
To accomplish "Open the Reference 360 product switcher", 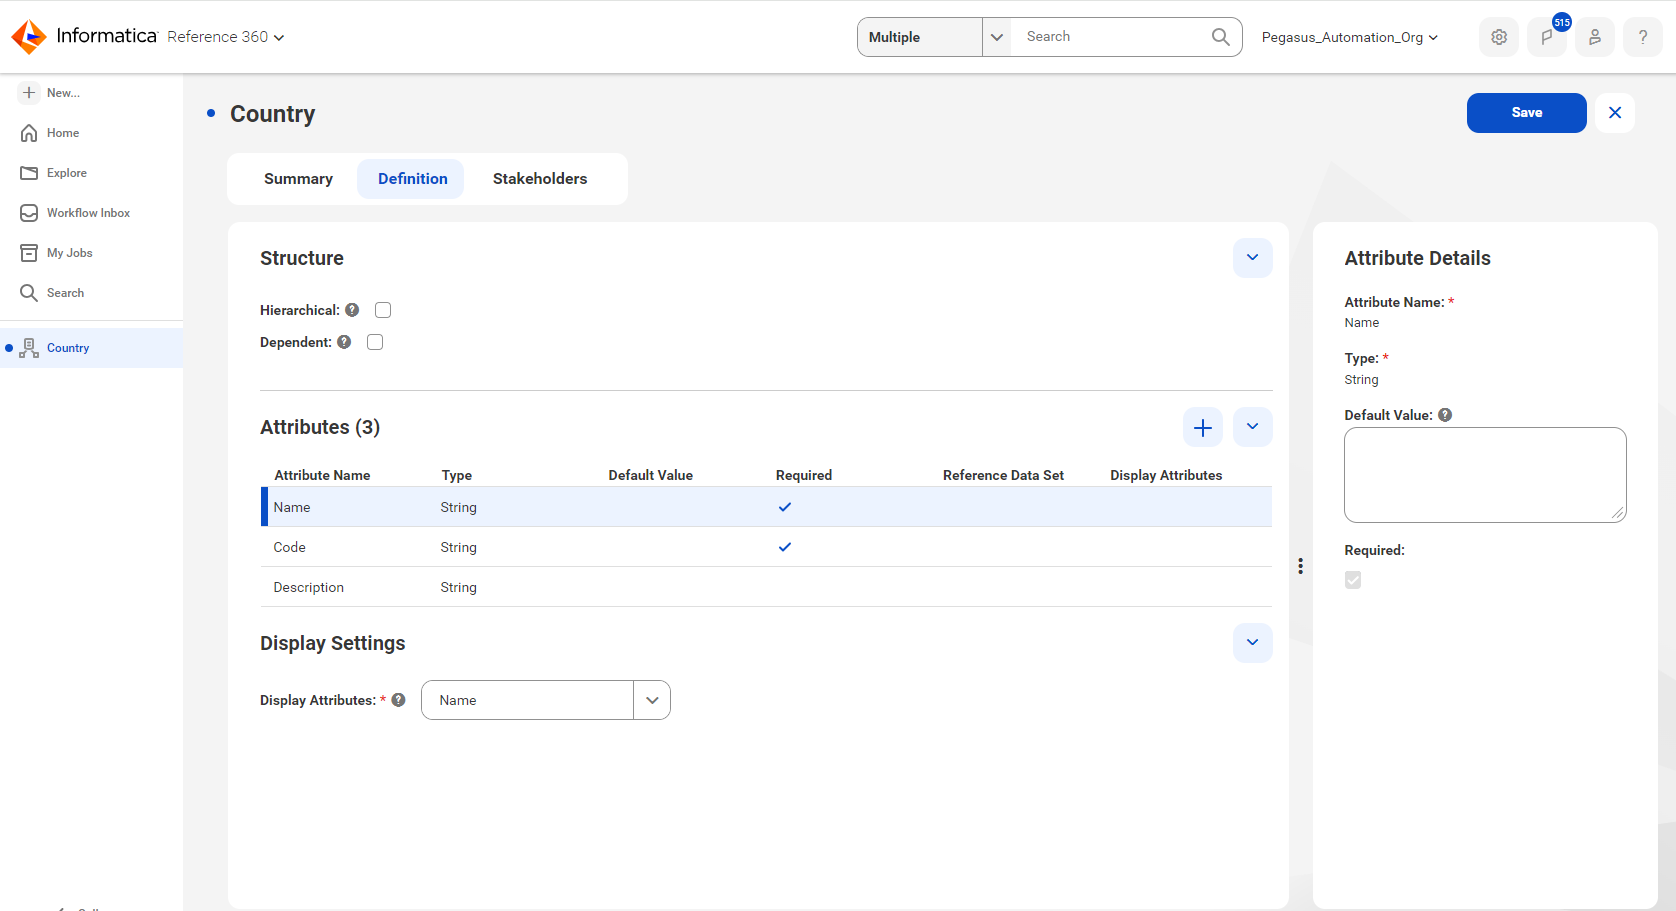I will pyautogui.click(x=226, y=37).
